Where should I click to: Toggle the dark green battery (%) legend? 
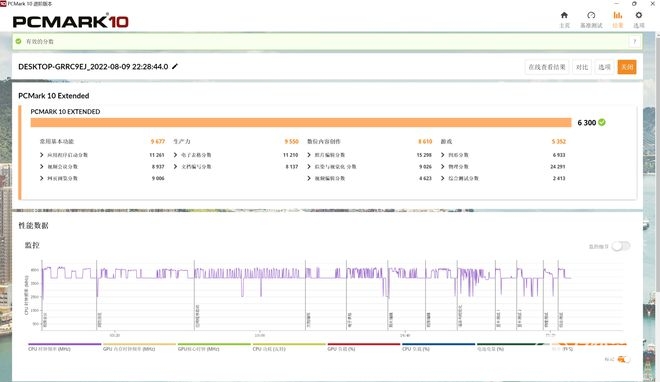(x=513, y=347)
